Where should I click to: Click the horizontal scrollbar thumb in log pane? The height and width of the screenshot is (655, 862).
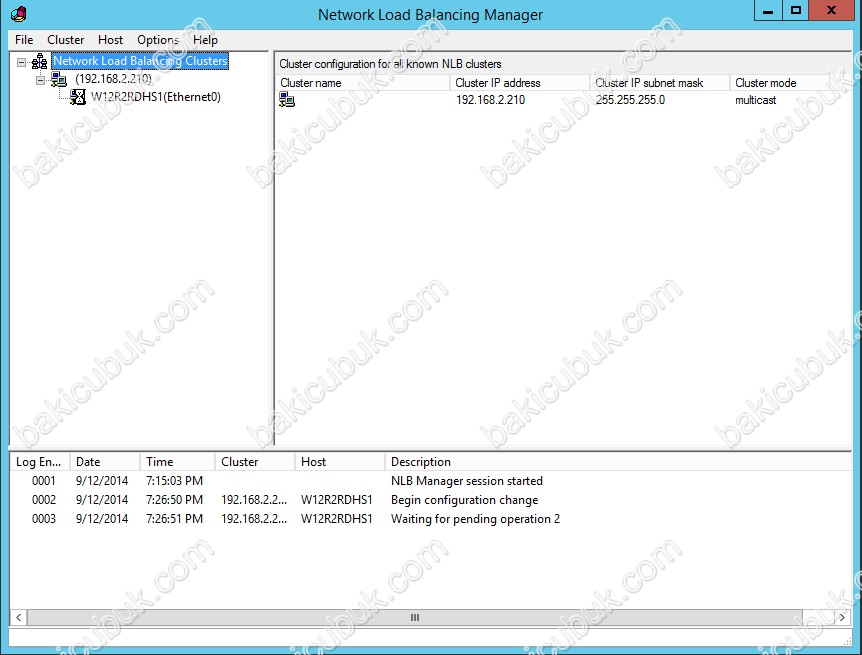415,618
